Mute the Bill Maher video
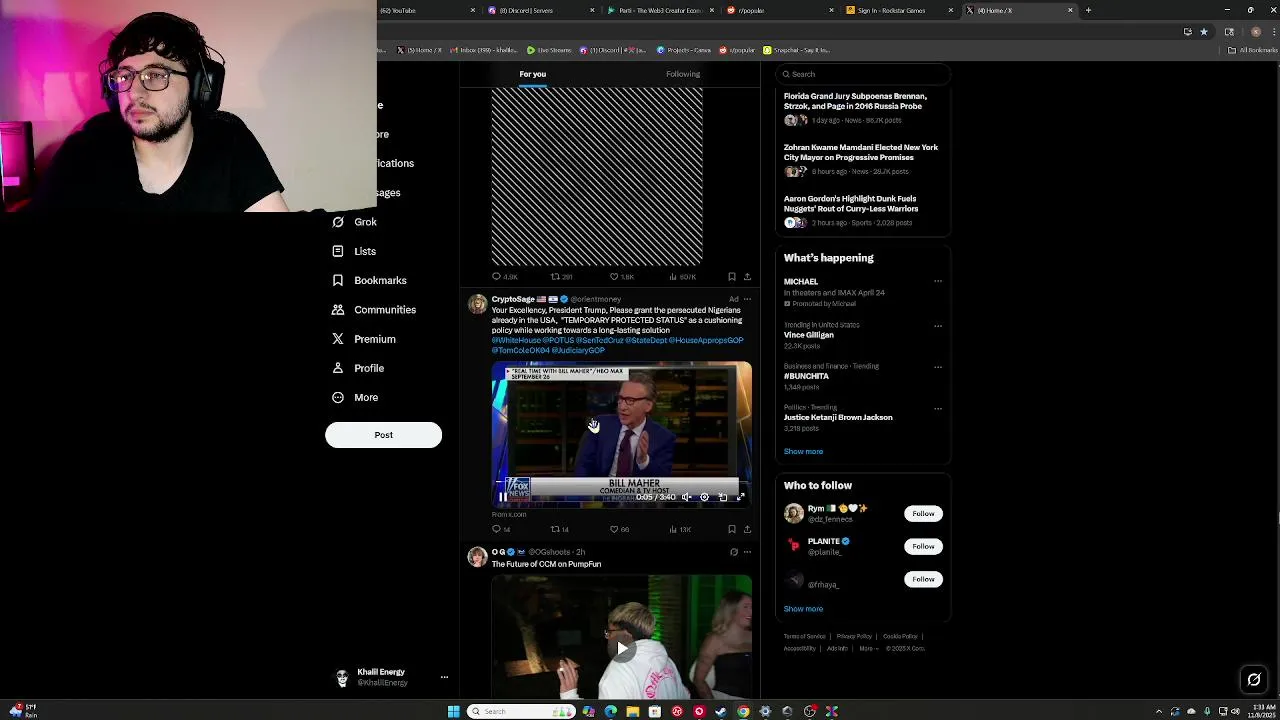This screenshot has width=1280, height=720. [x=686, y=497]
